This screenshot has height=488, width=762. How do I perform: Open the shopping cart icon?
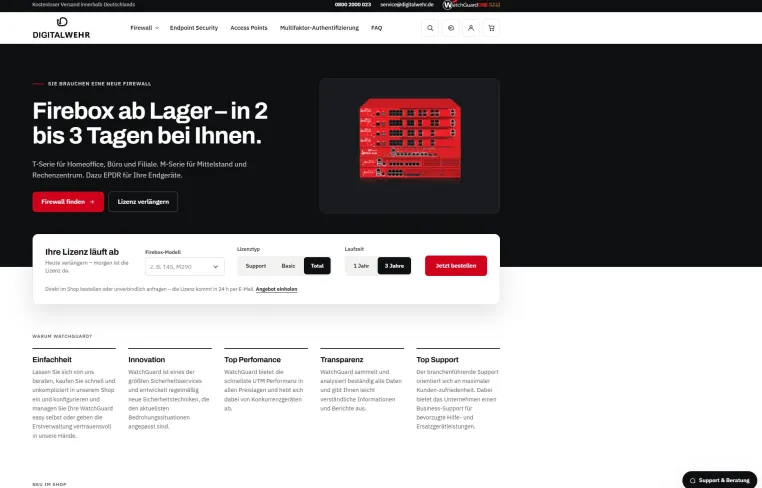click(x=491, y=28)
